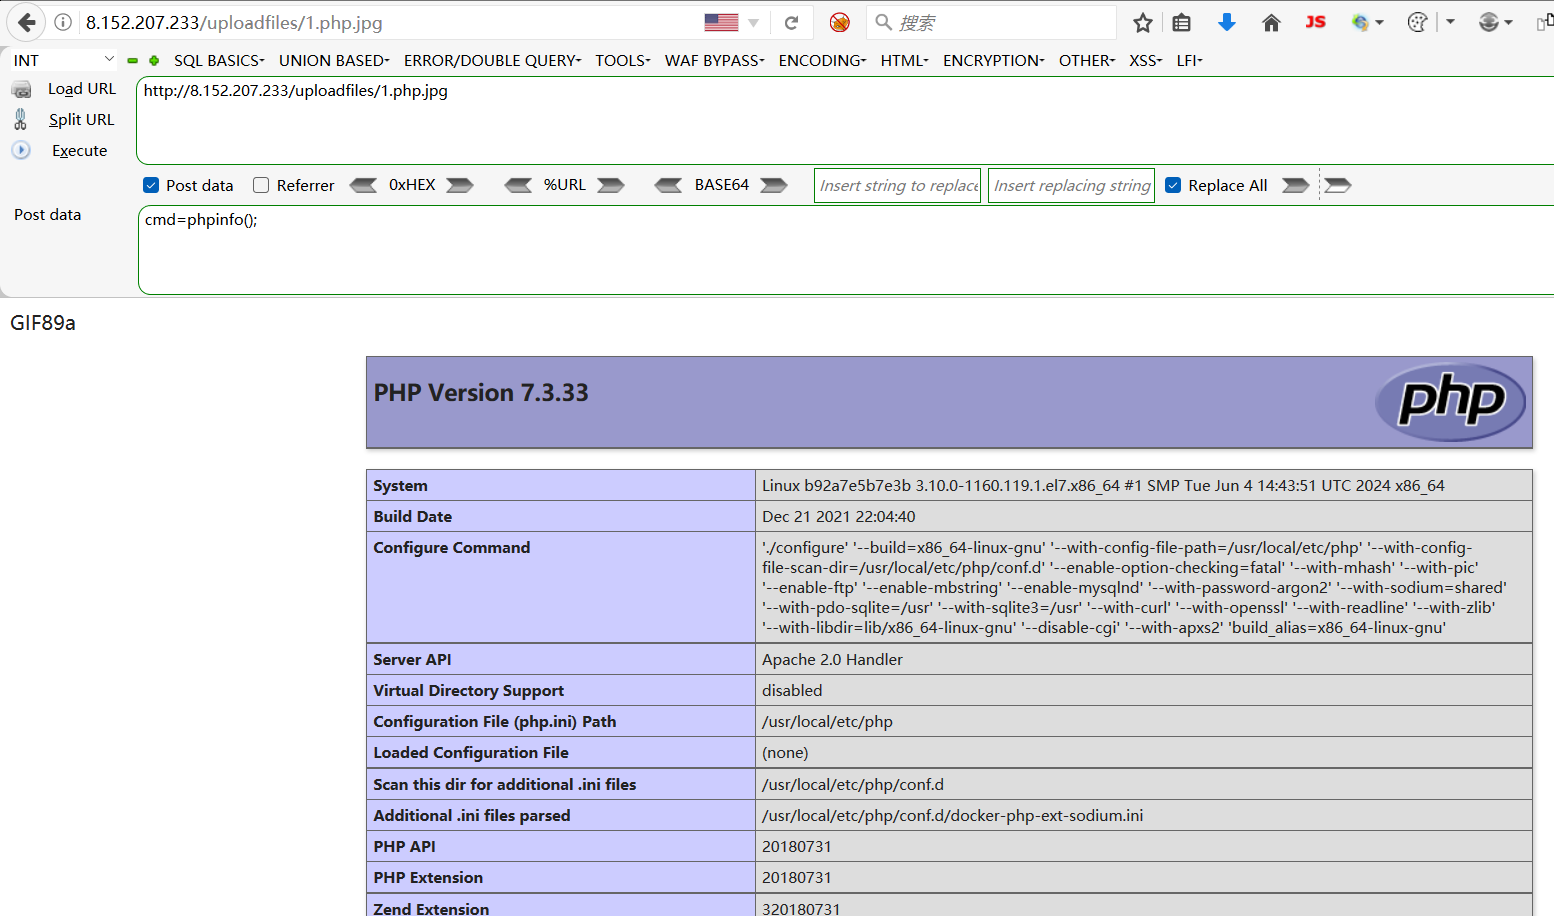Click the grey globe user-agent icon

[x=1489, y=22]
